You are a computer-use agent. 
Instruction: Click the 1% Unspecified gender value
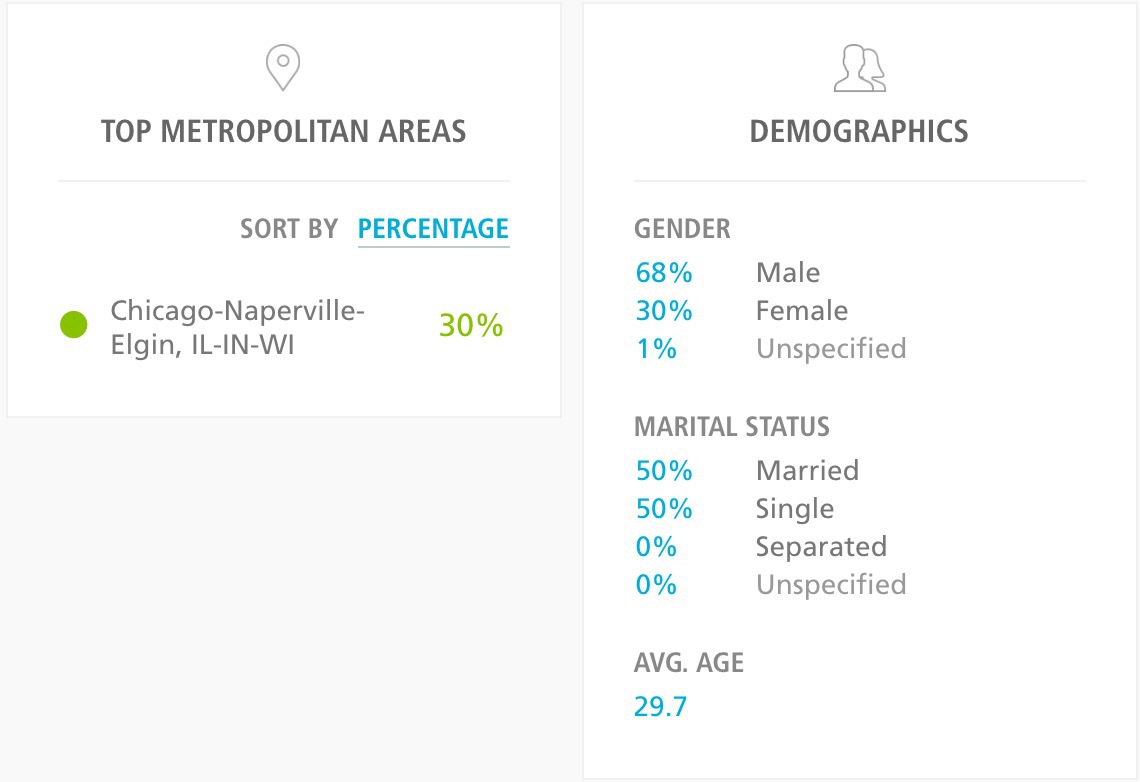pos(656,349)
